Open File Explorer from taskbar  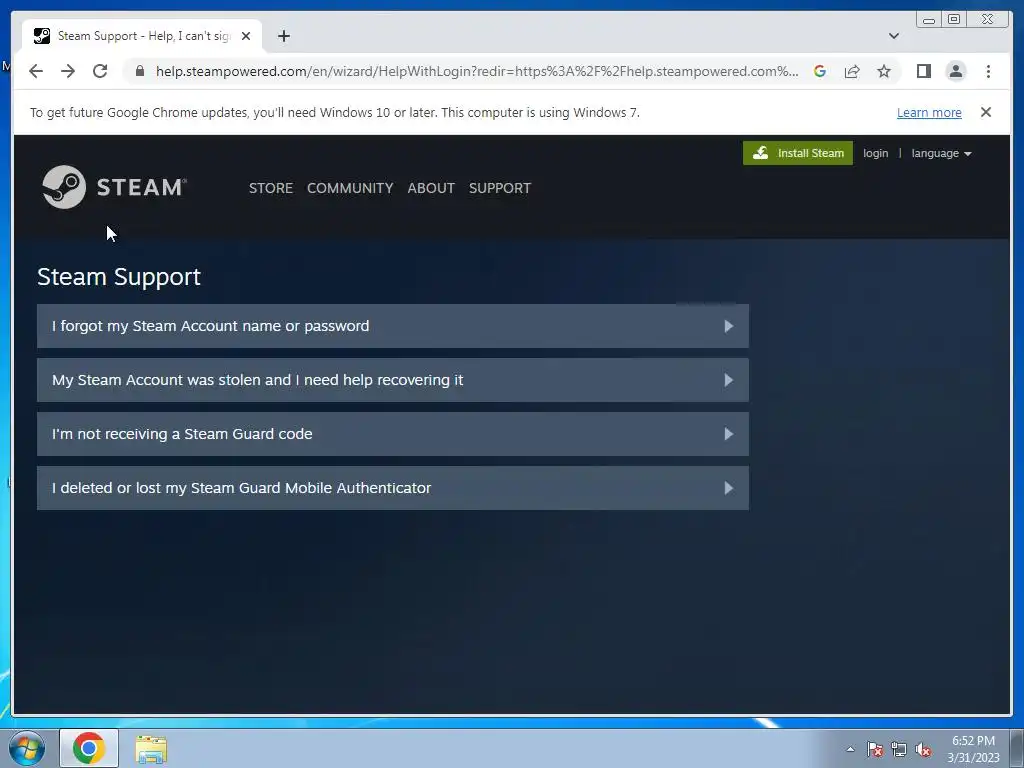pyautogui.click(x=151, y=748)
